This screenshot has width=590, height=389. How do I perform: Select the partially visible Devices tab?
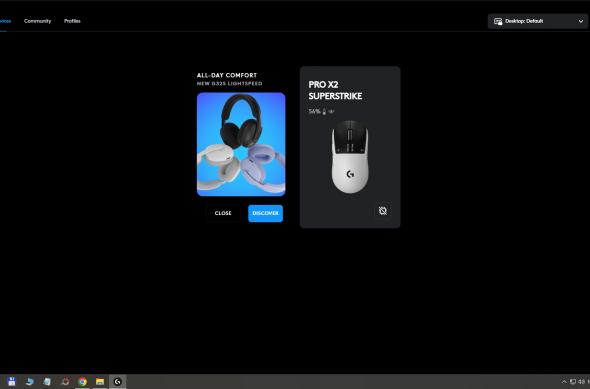(x=5, y=21)
